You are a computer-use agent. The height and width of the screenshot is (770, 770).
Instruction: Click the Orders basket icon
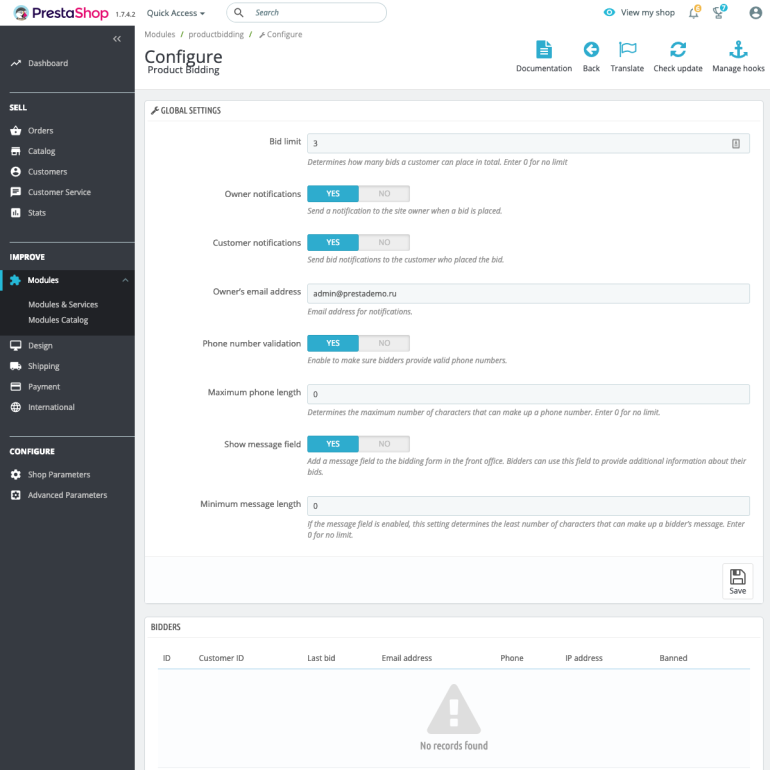[16, 131]
